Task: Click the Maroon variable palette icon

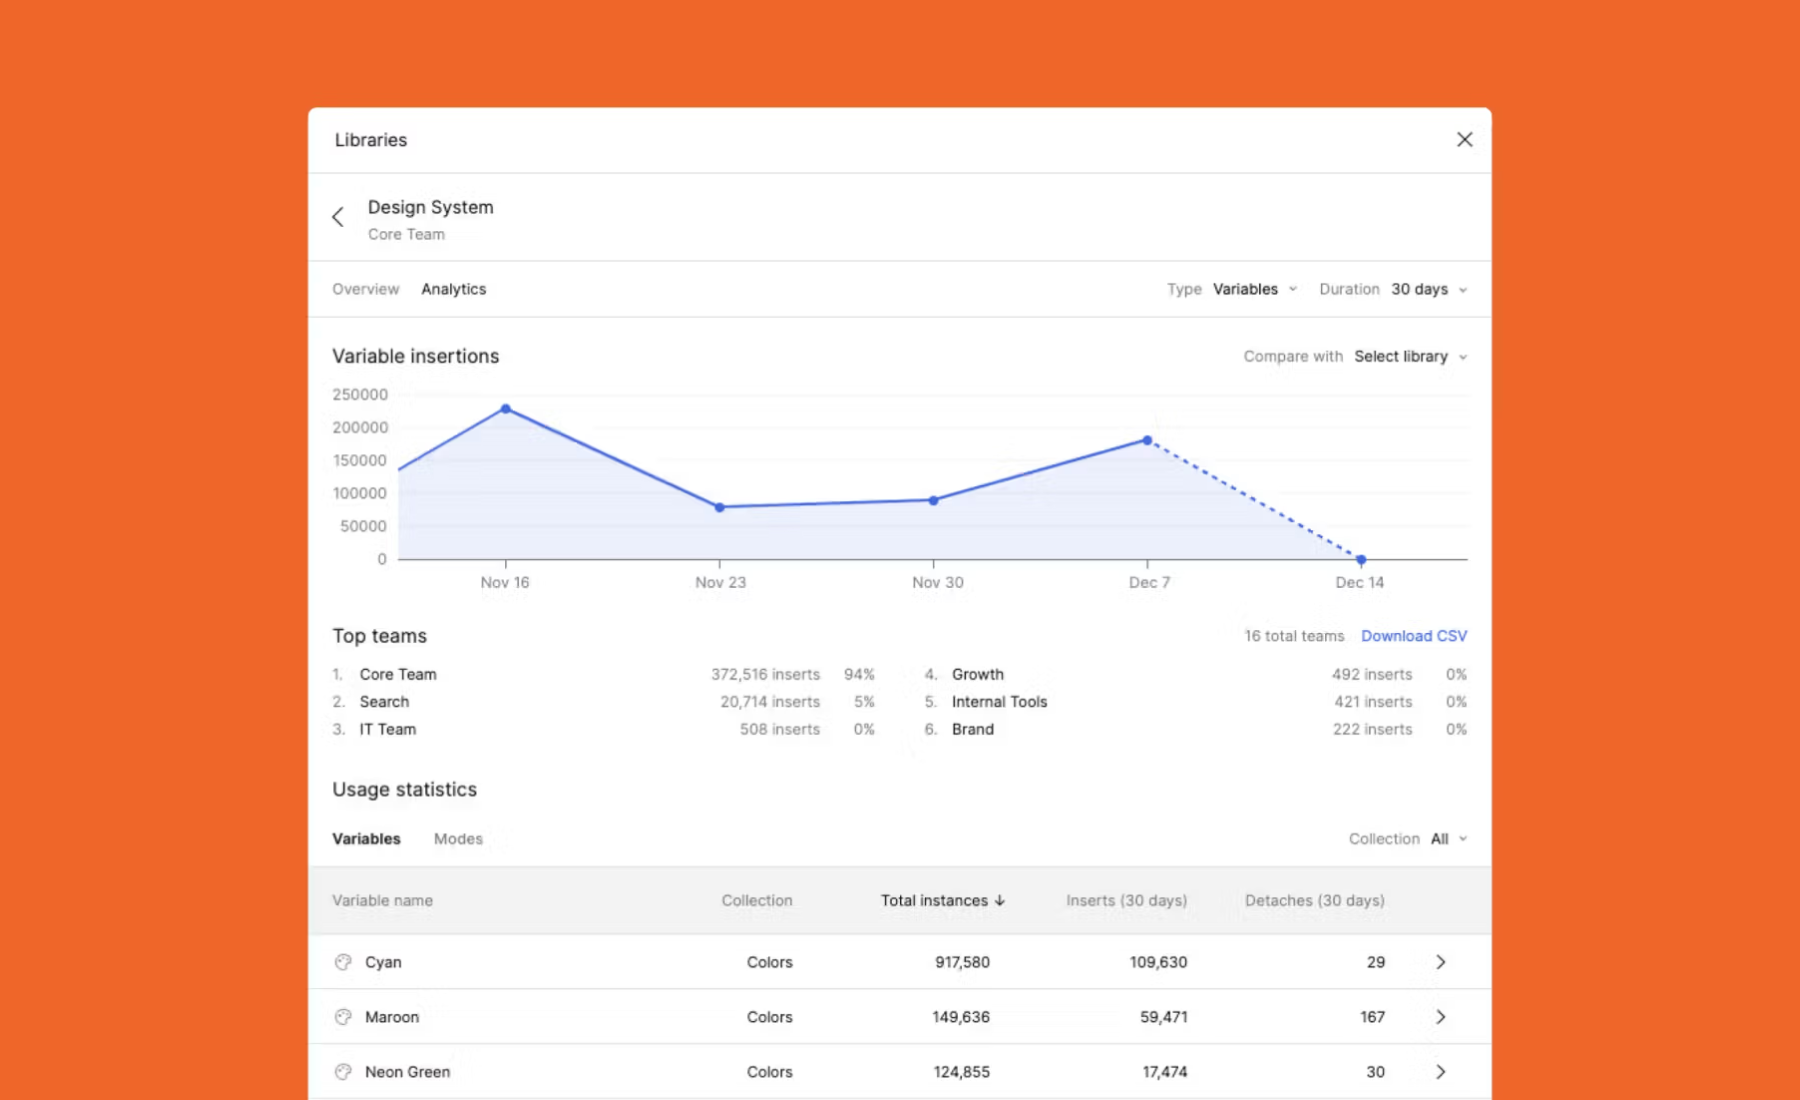Action: click(343, 1017)
